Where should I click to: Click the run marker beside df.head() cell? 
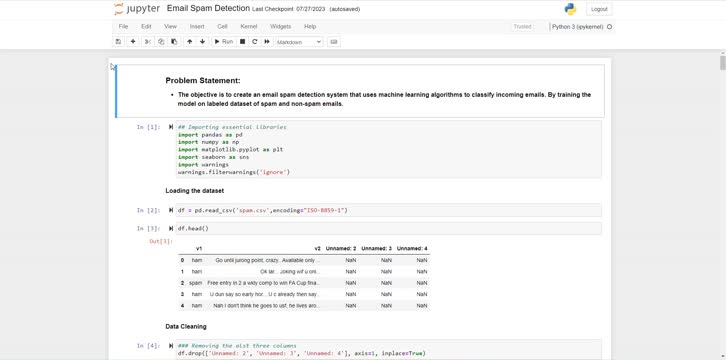(x=171, y=229)
